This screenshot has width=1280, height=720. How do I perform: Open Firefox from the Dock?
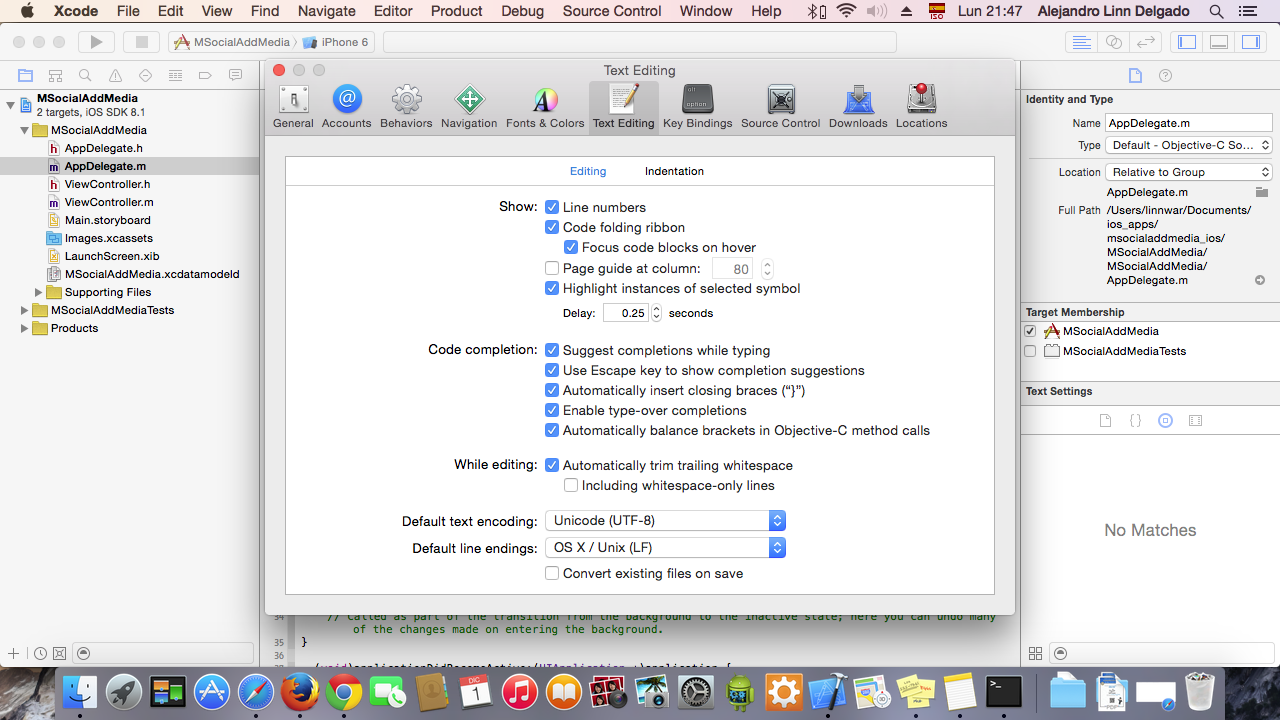point(299,692)
